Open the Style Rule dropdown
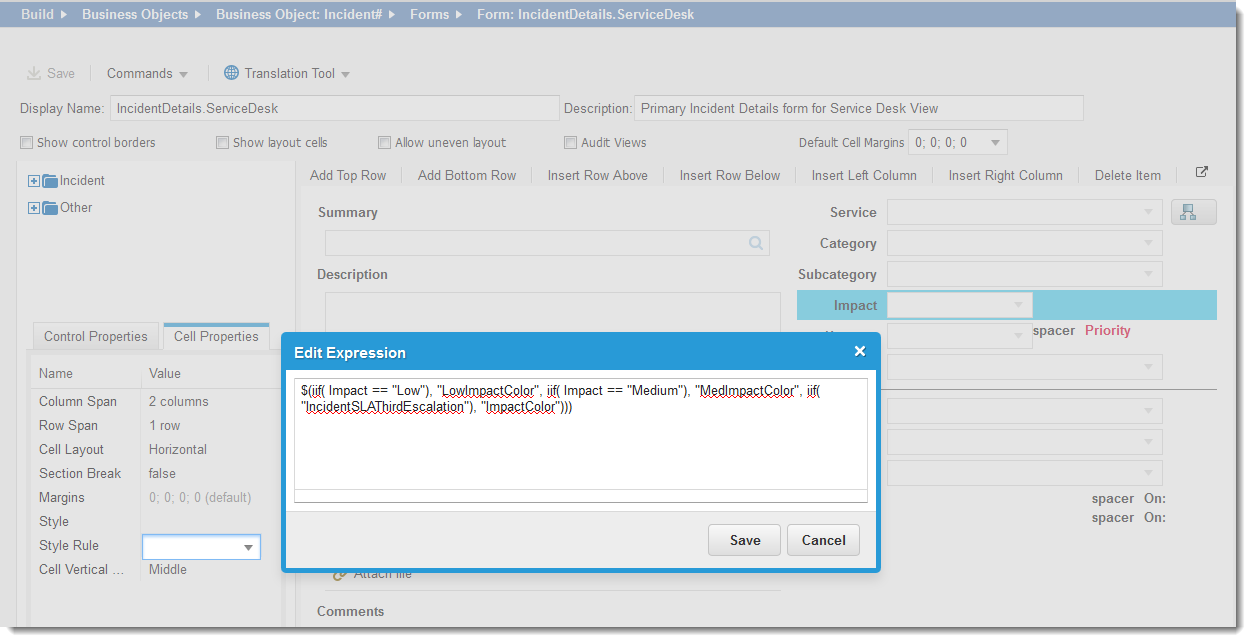Screen dimensions: 1251x642 click(248, 547)
